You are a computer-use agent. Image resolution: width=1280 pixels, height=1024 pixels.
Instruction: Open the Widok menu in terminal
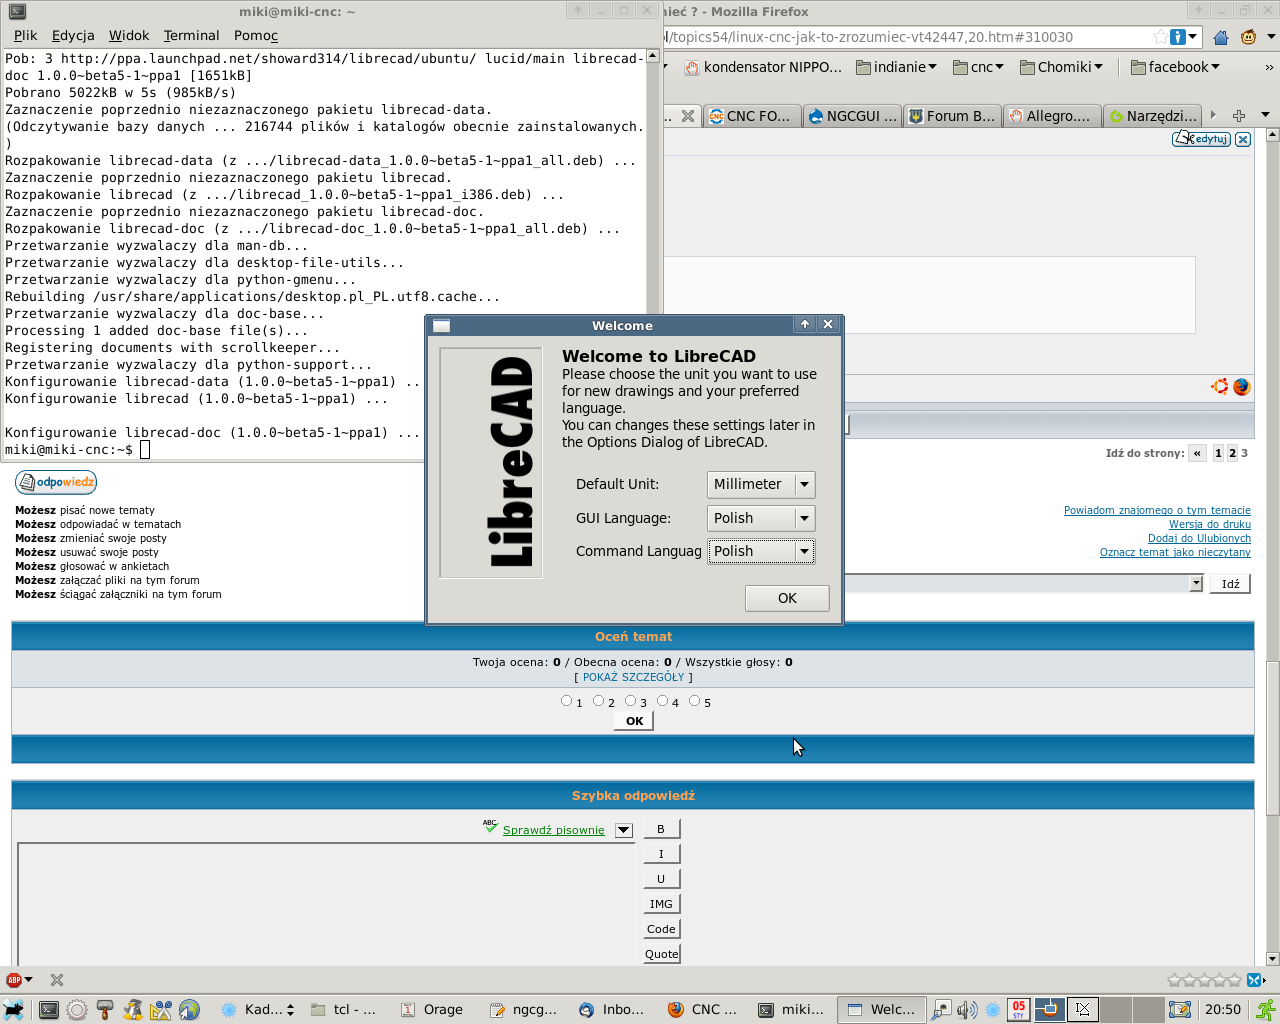pos(129,35)
